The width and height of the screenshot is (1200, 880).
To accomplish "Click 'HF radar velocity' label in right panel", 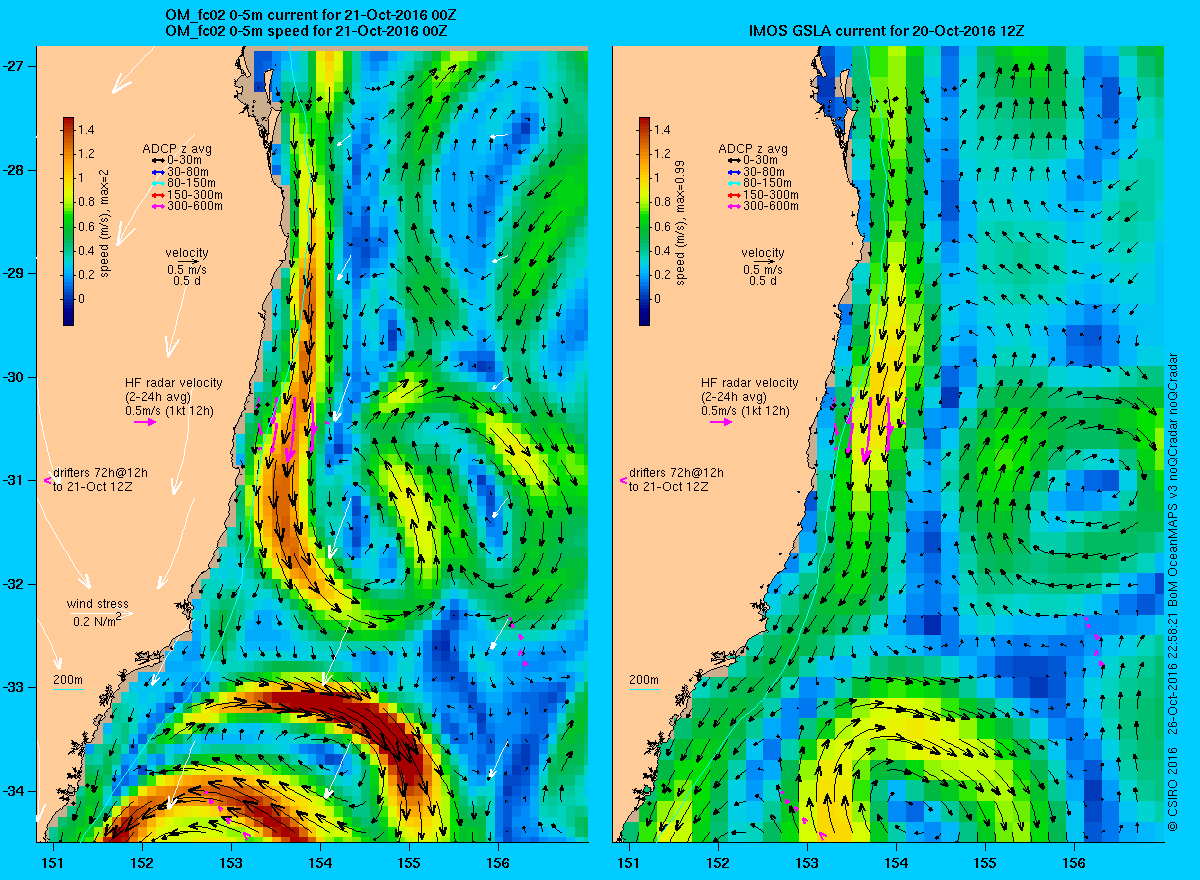I will point(749,383).
